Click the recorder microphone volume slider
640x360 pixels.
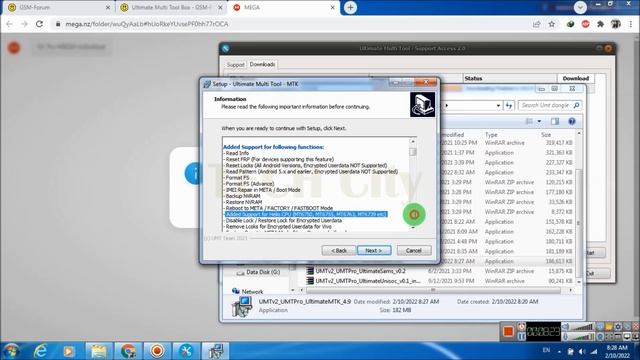582,337
